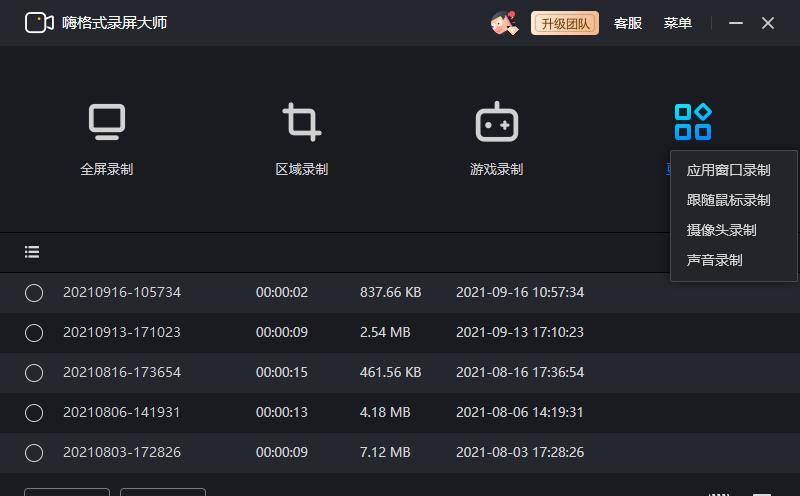Select radio button for 20210916-105734
800x496 pixels.
[x=34, y=293]
